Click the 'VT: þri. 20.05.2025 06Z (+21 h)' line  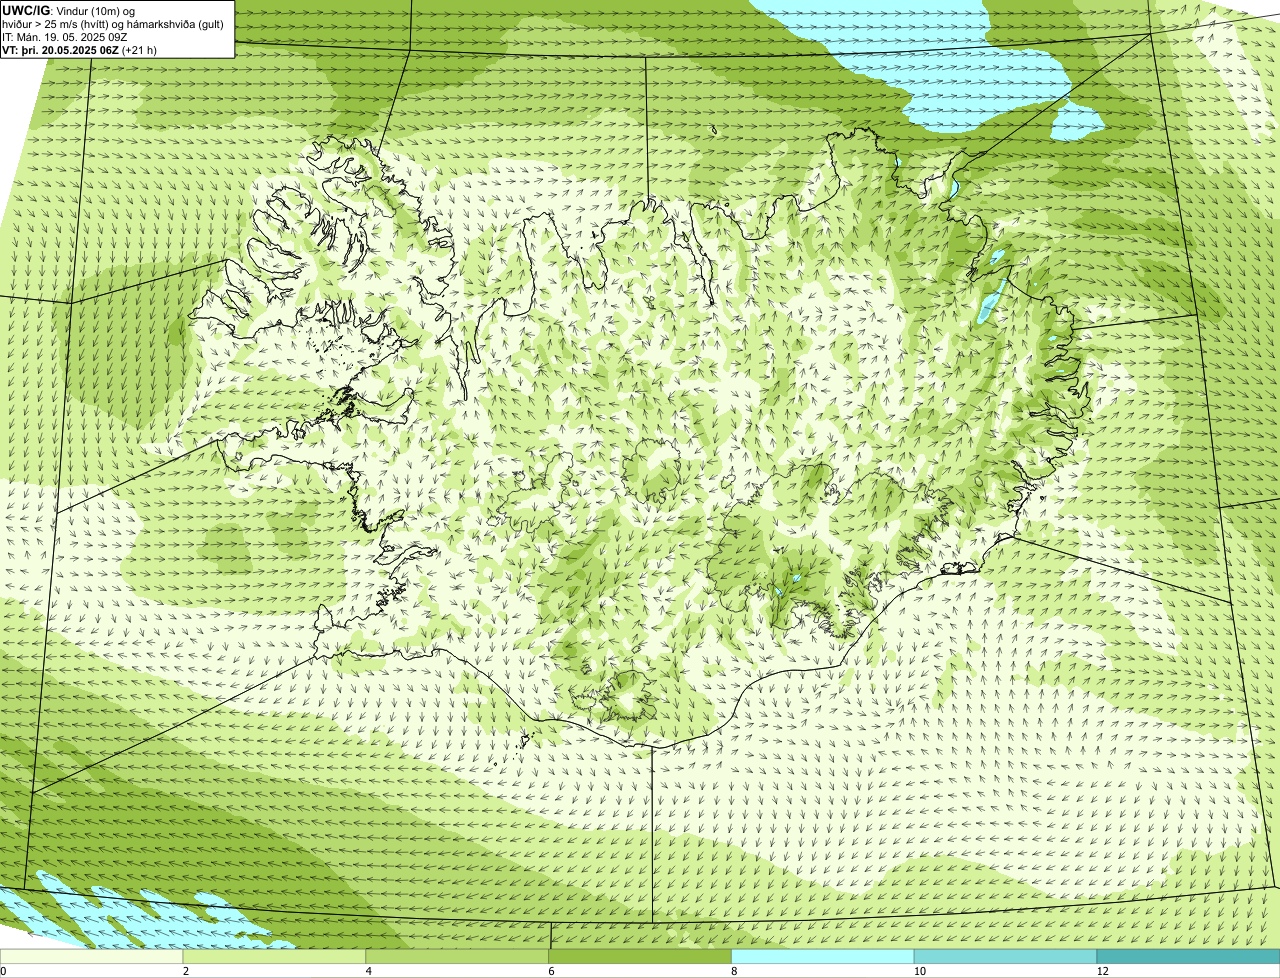click(80, 50)
